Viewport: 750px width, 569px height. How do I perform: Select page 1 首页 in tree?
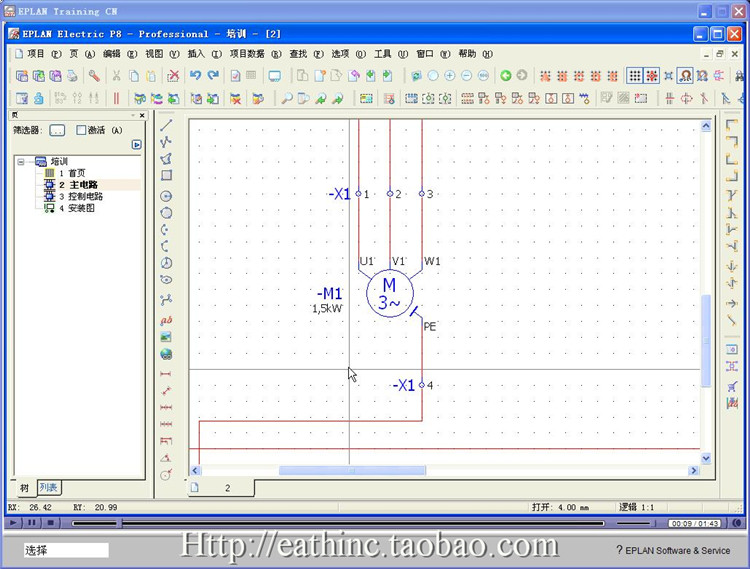click(72, 173)
